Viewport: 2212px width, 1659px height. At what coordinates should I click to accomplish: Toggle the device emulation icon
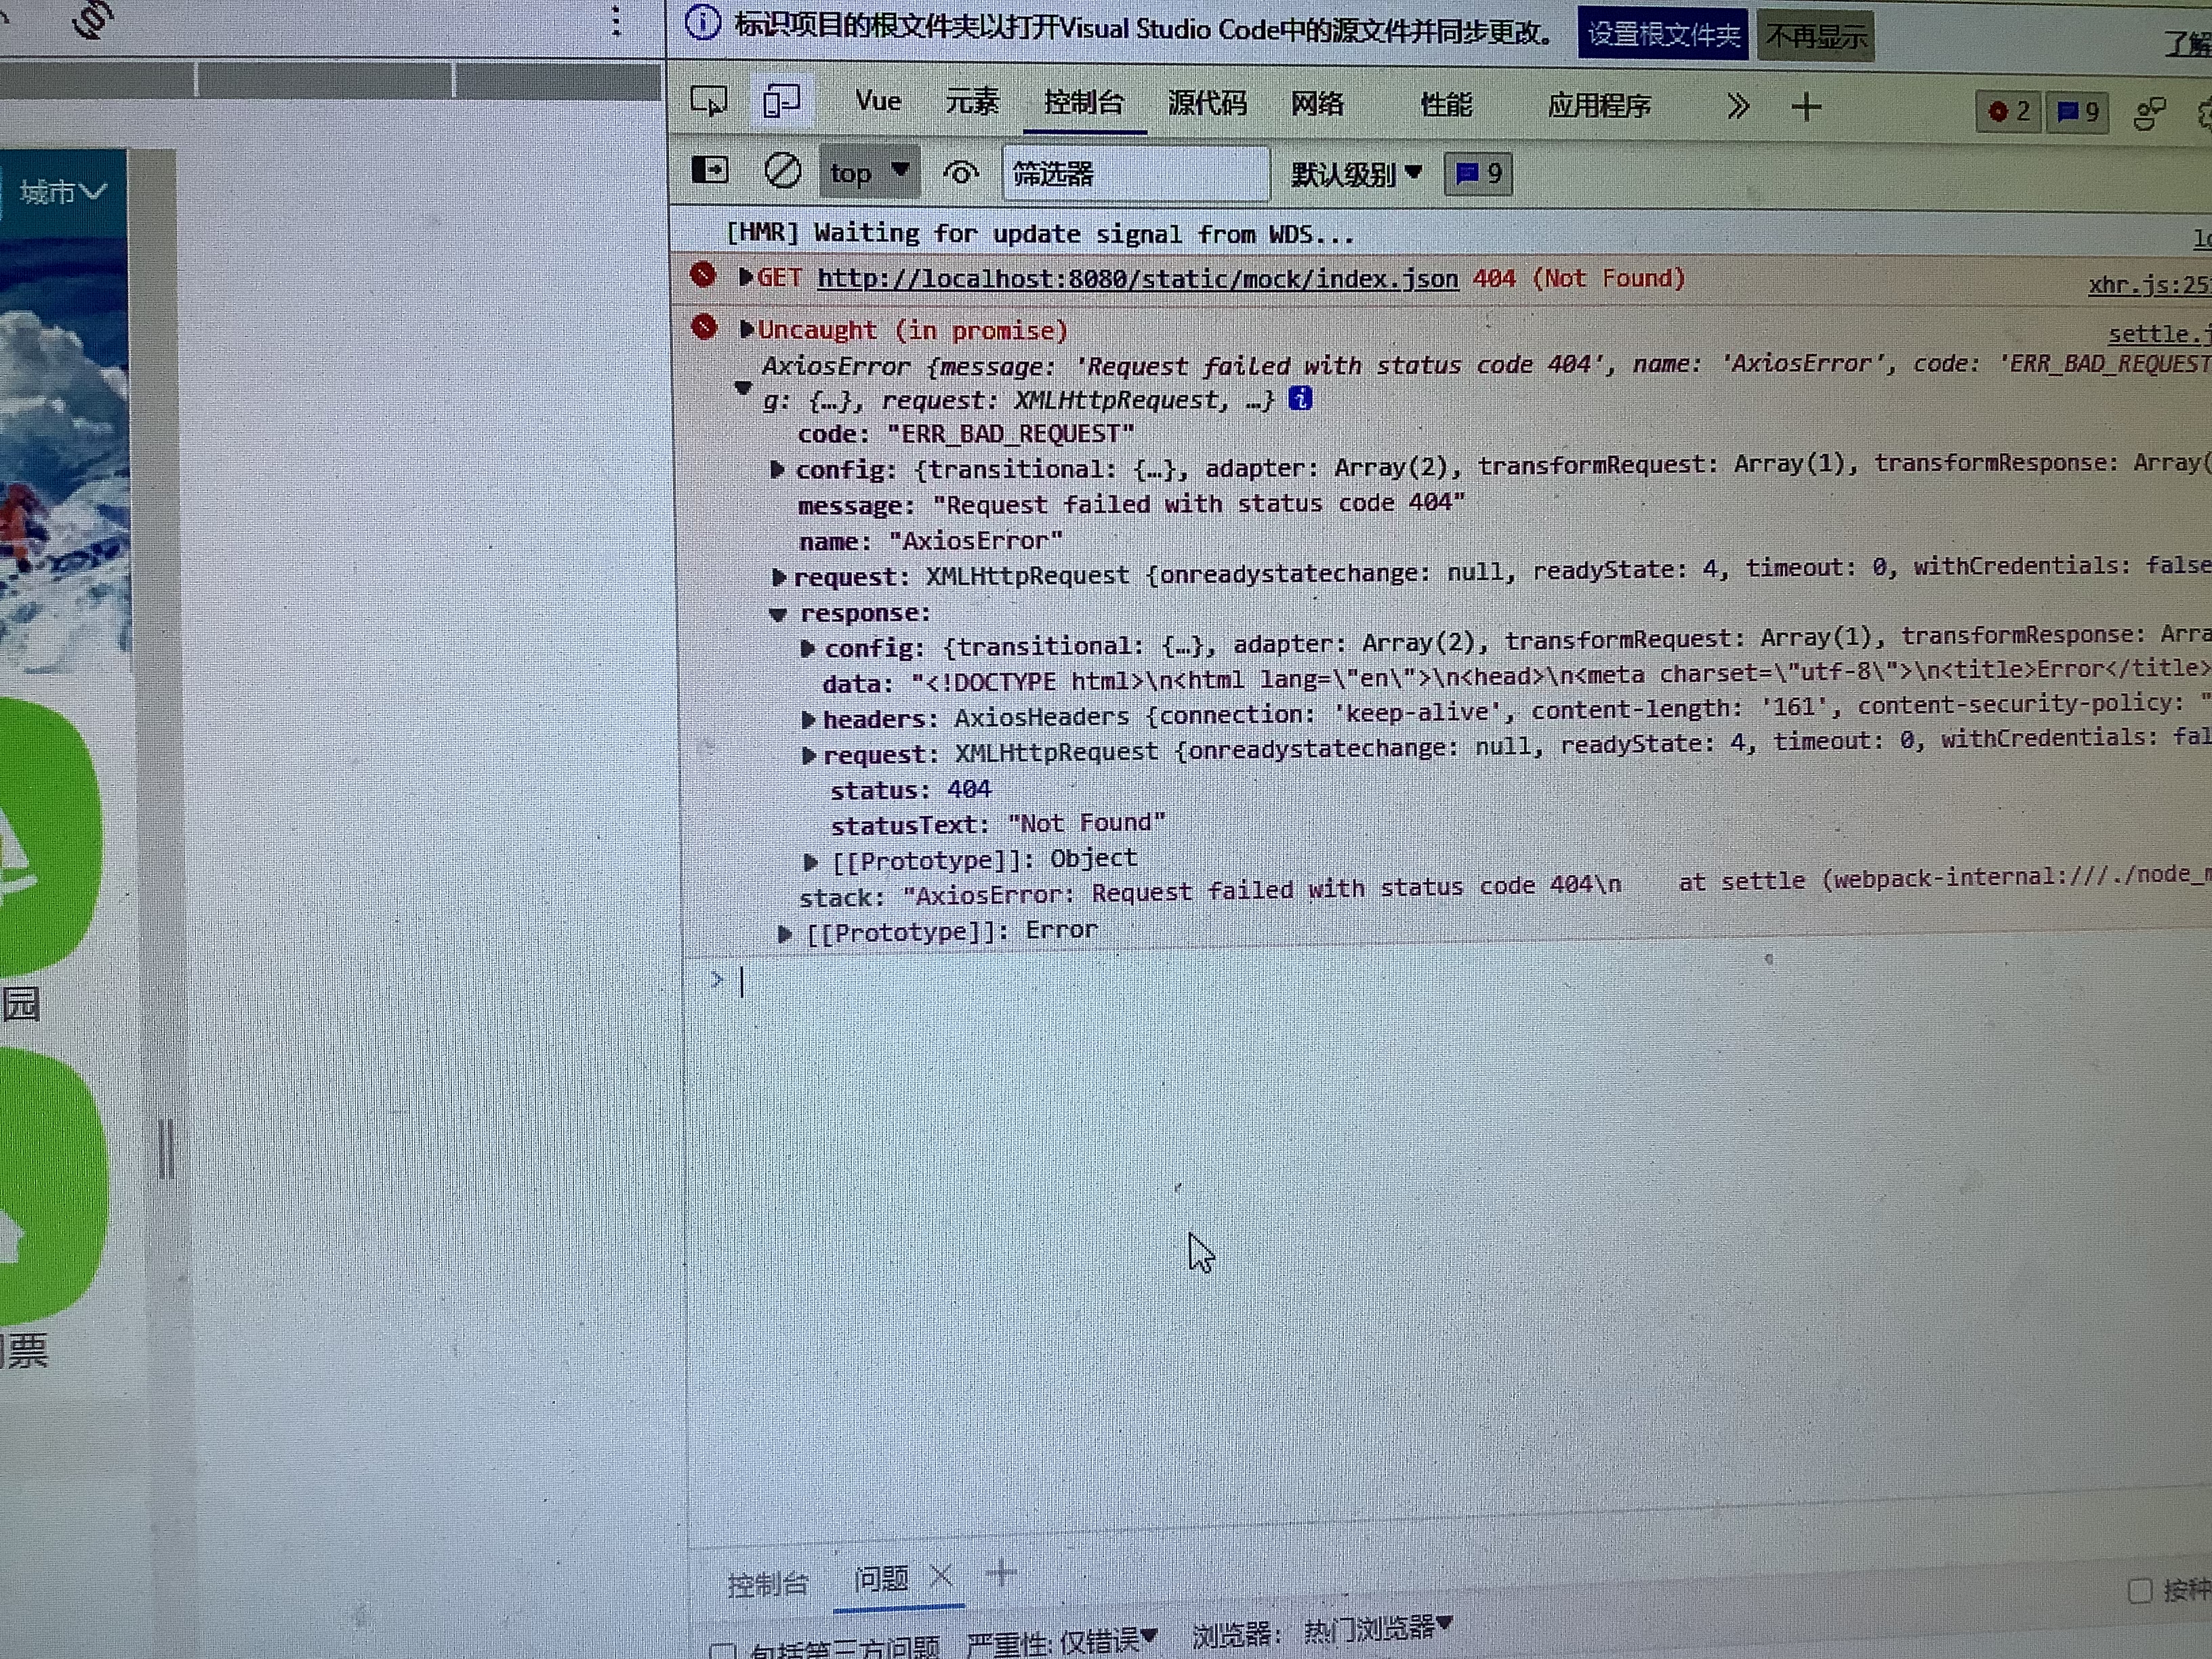781,101
